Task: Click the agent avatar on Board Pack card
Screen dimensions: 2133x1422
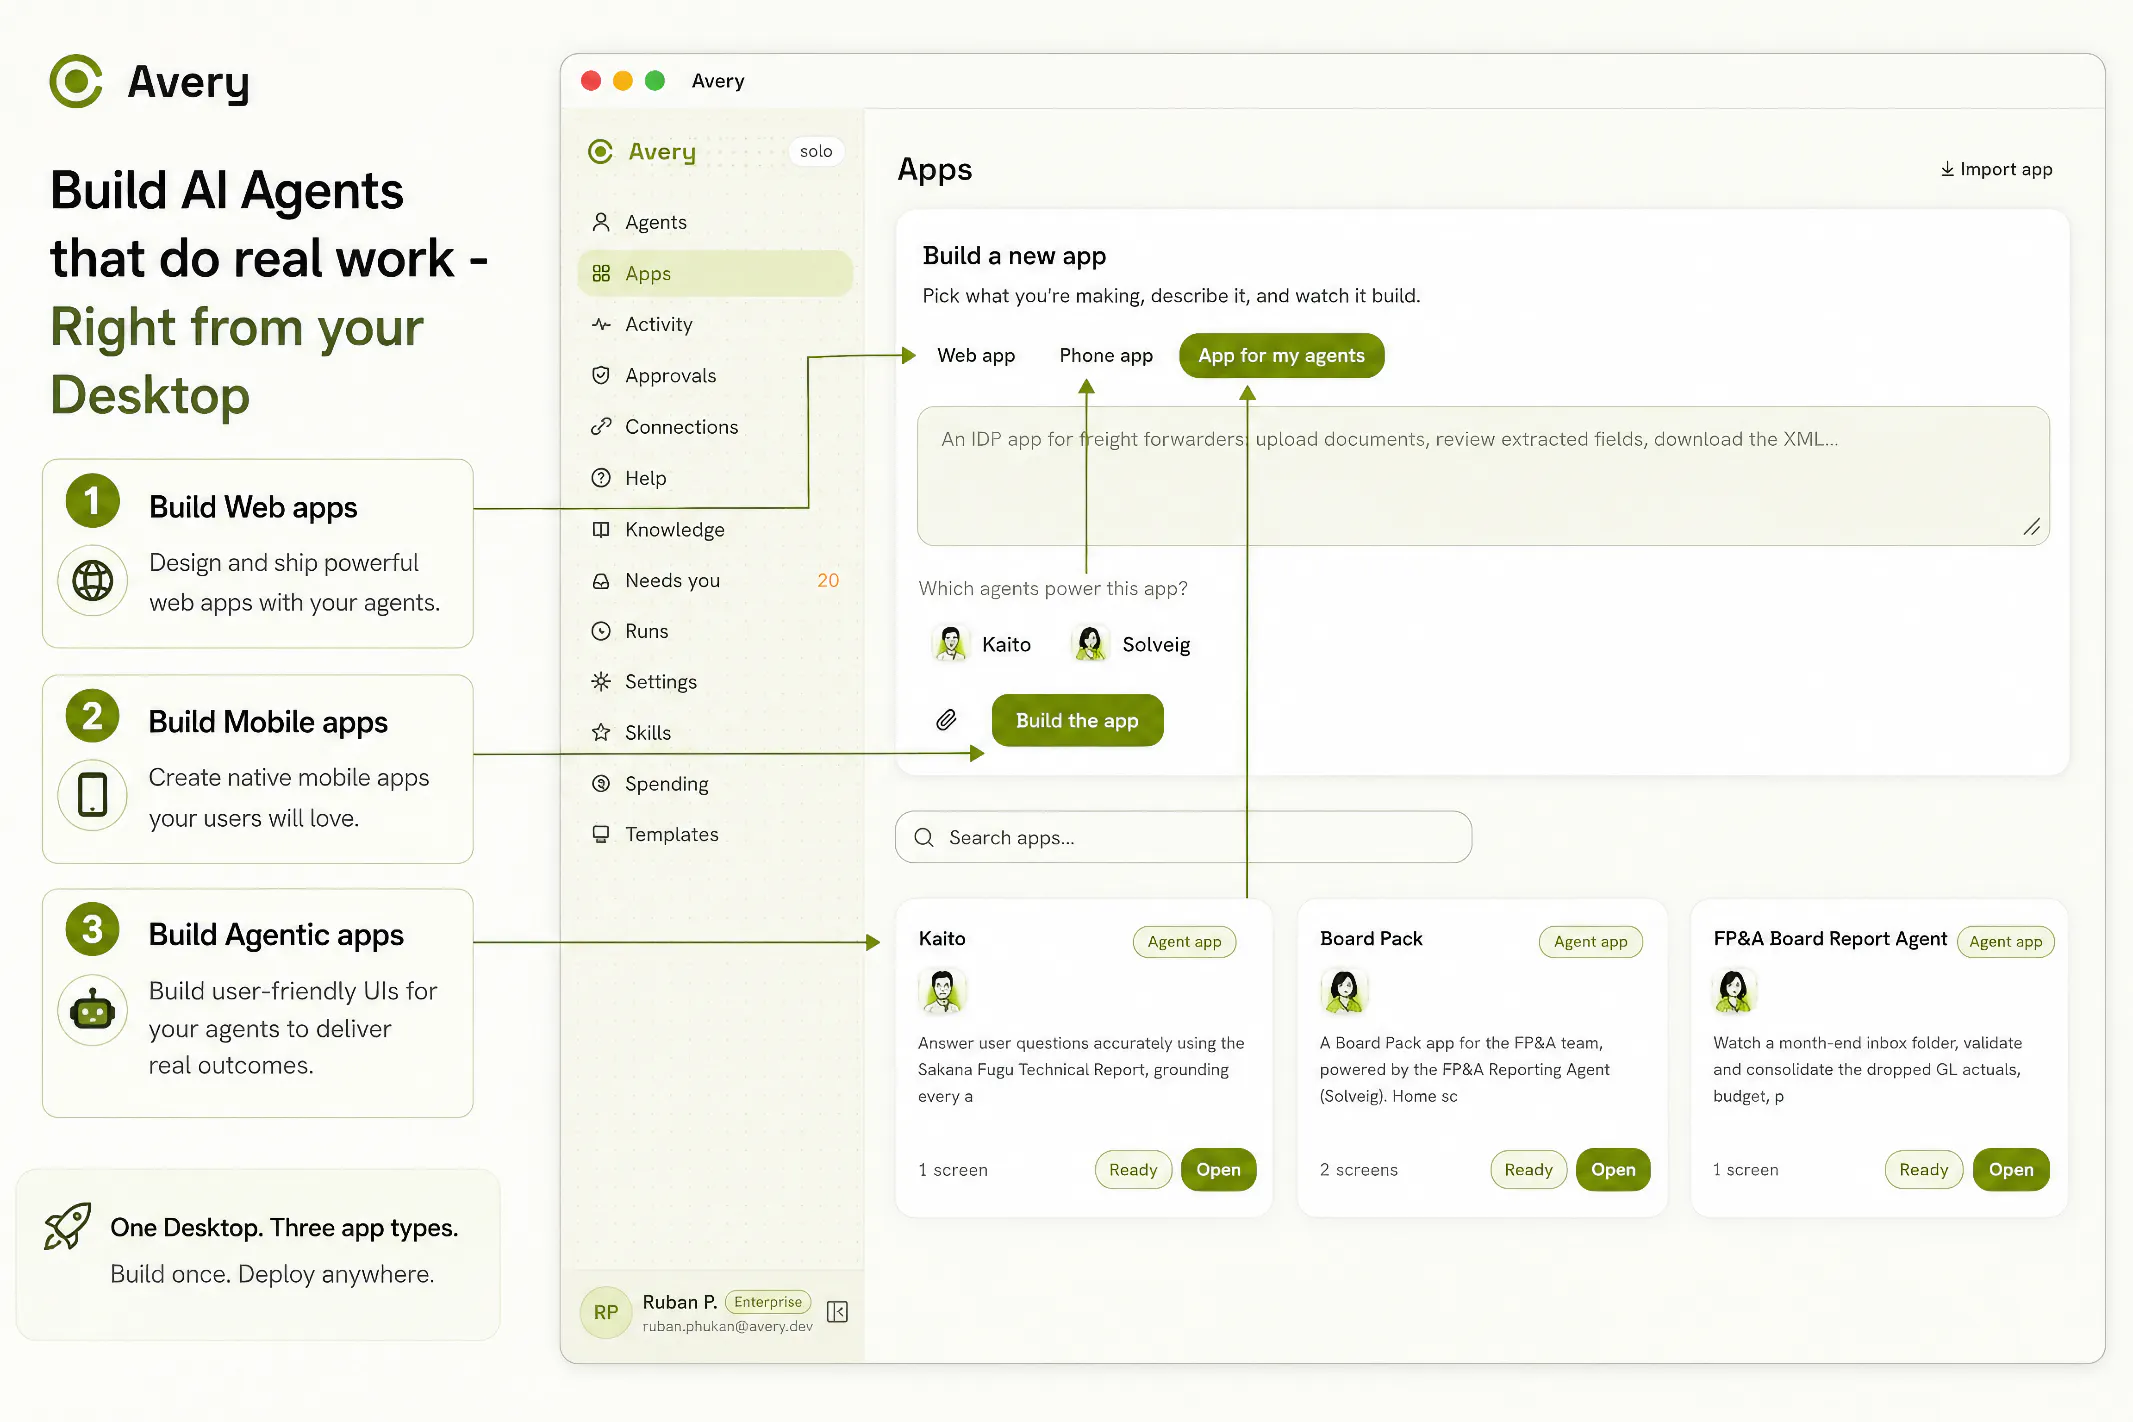Action: [x=1343, y=991]
